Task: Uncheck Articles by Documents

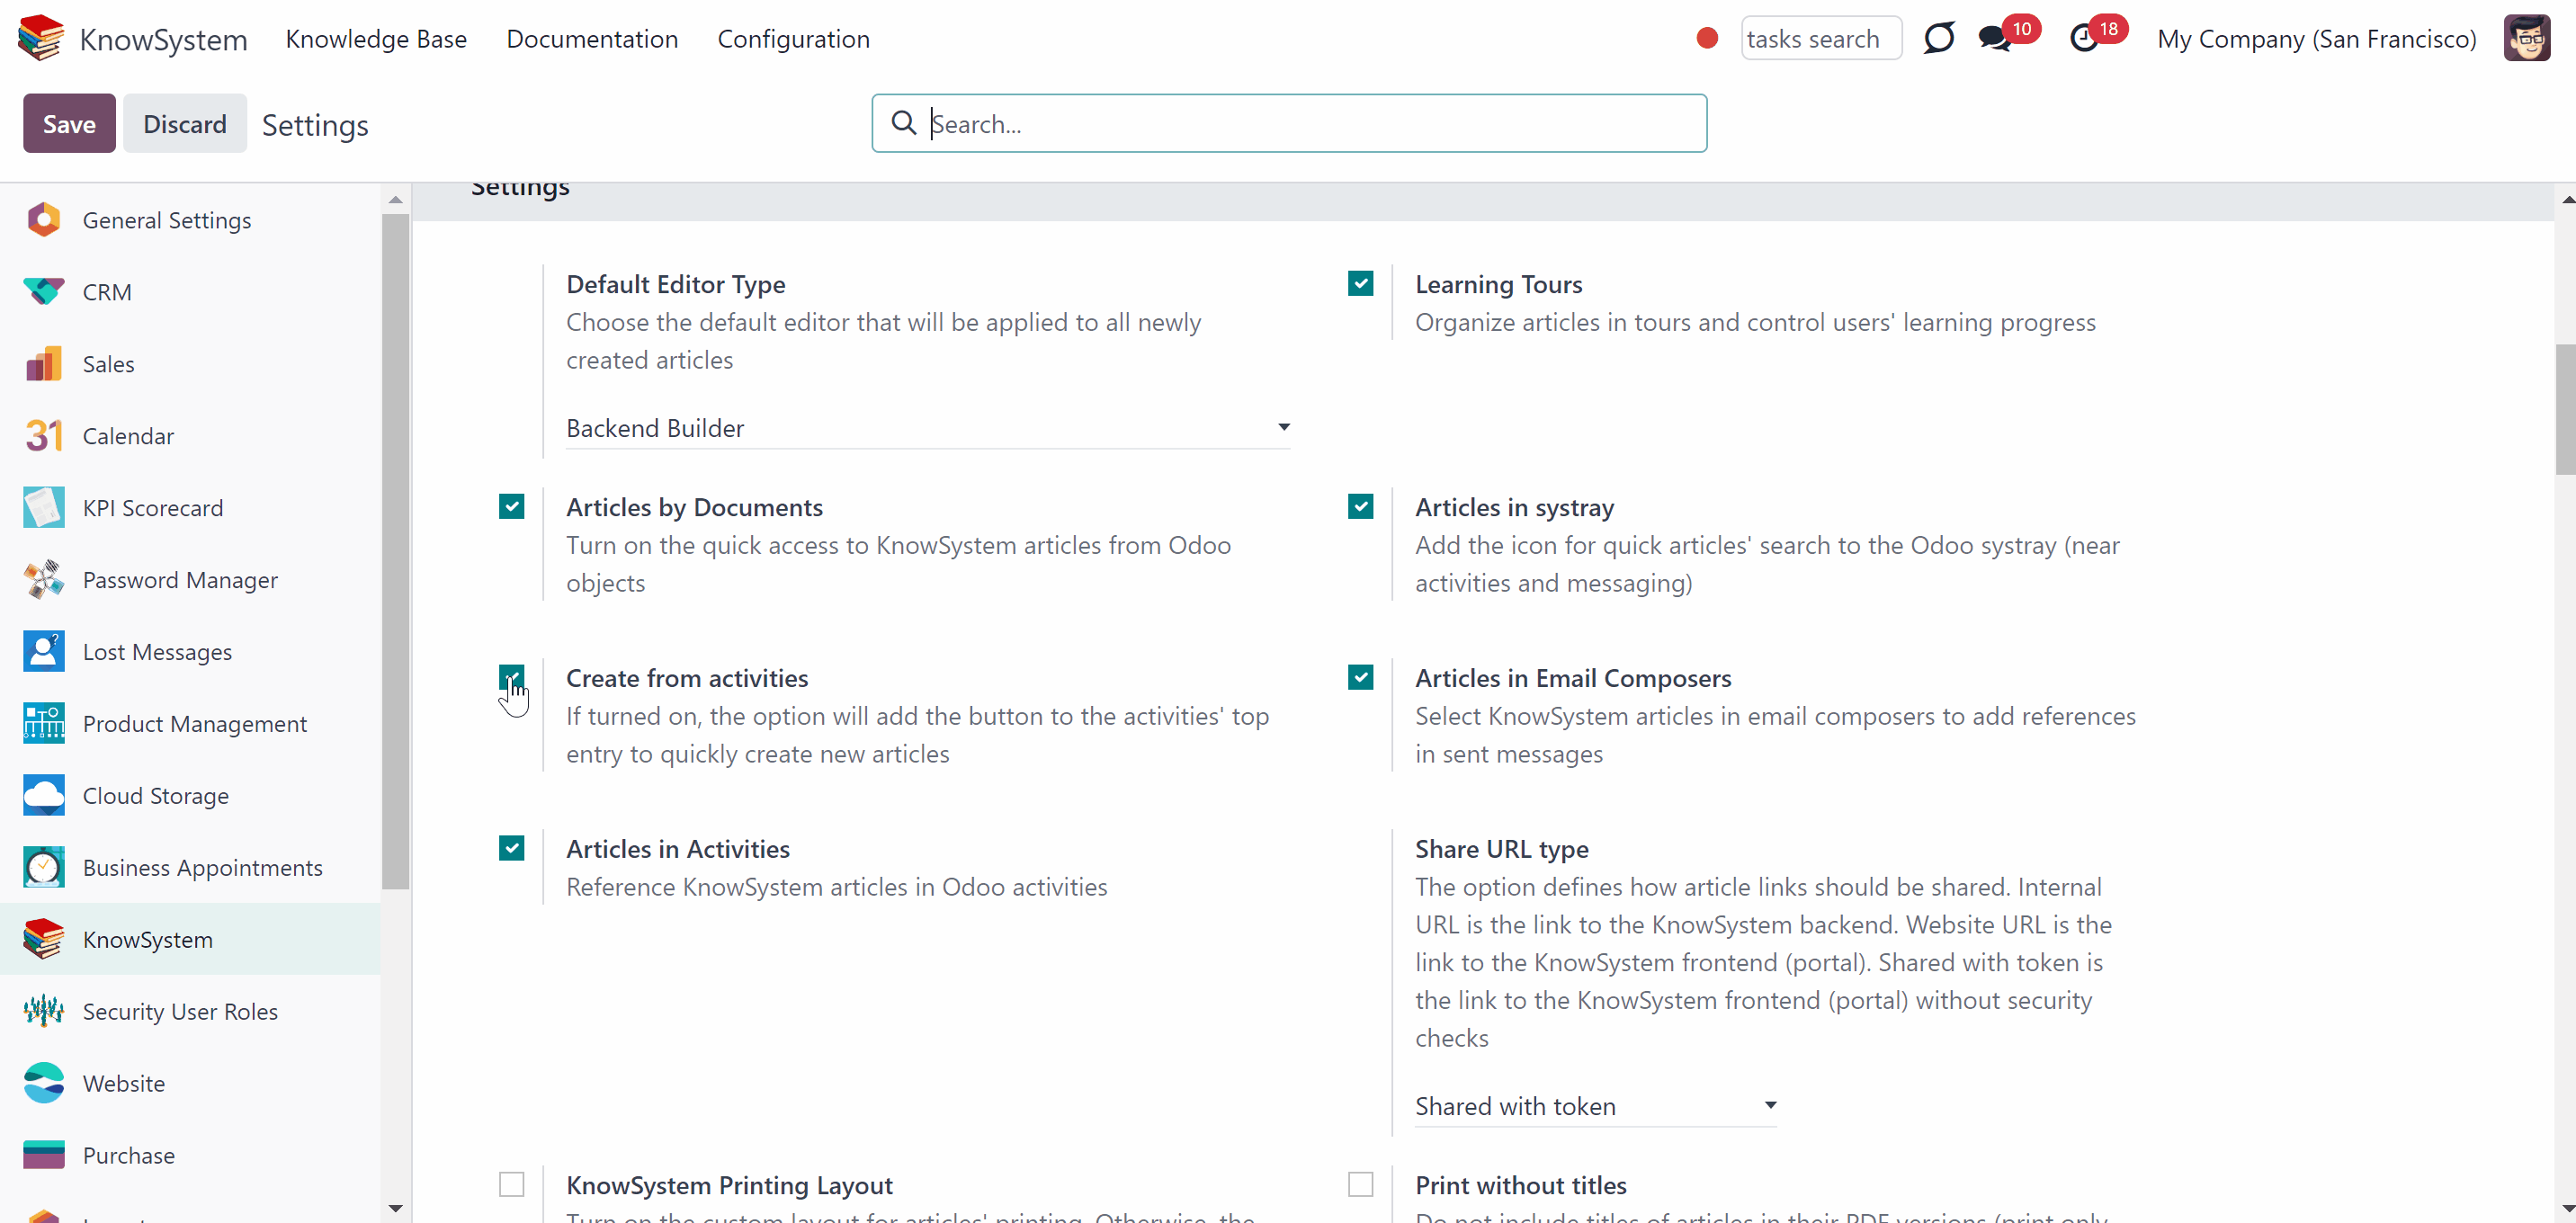Action: [x=511, y=507]
